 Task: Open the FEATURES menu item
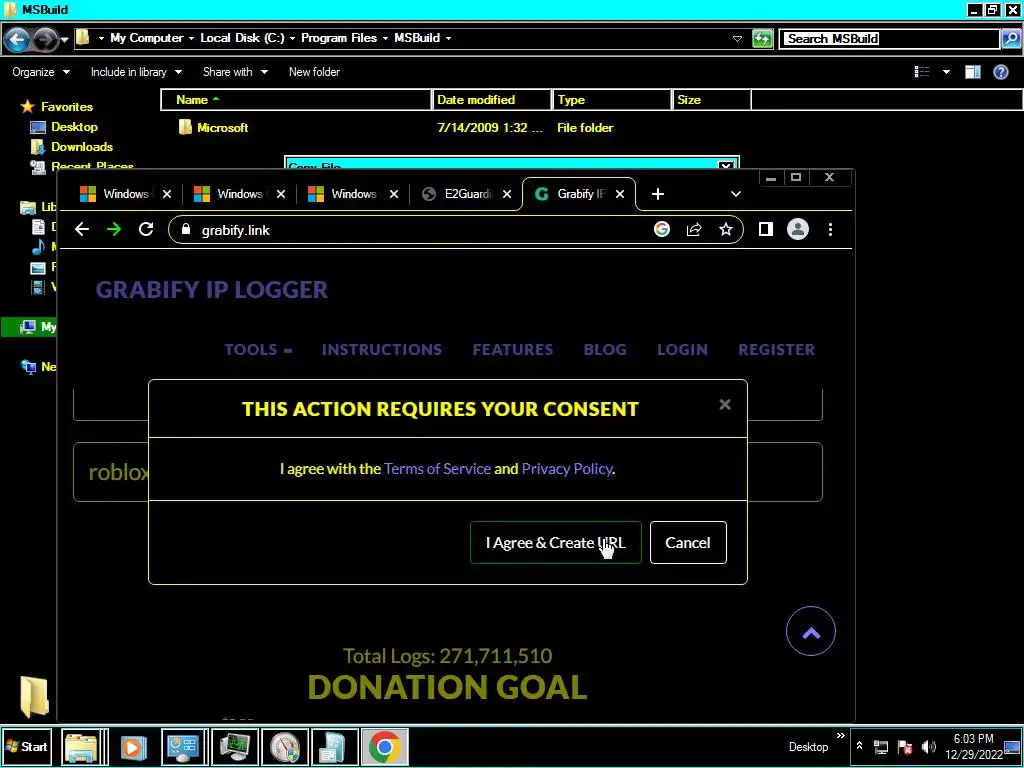513,349
